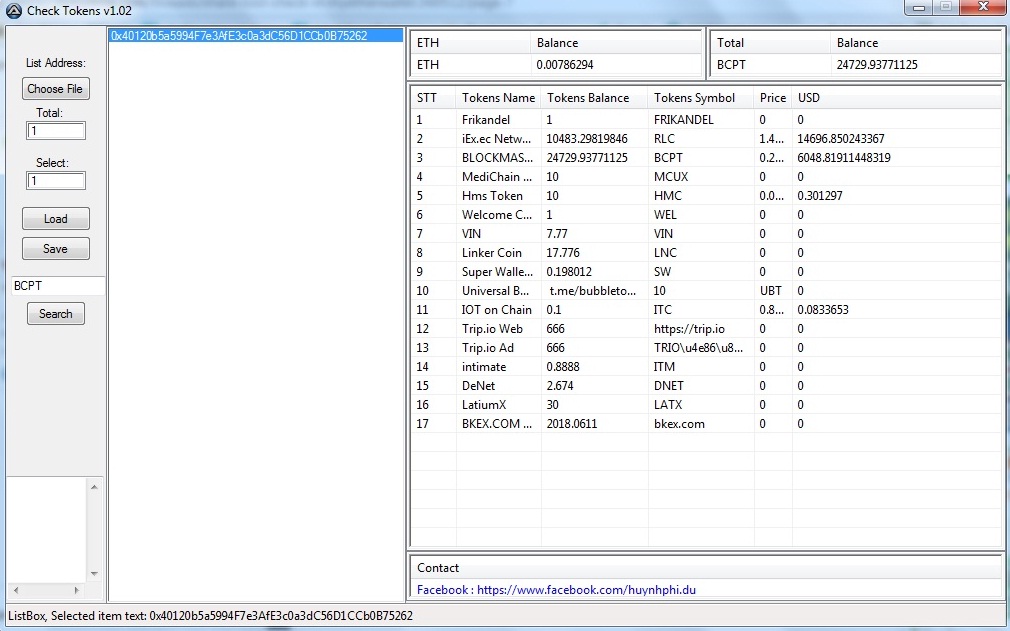Image resolution: width=1010 pixels, height=631 pixels.
Task: Sort by the Tokens Balance column header
Action: tap(588, 98)
